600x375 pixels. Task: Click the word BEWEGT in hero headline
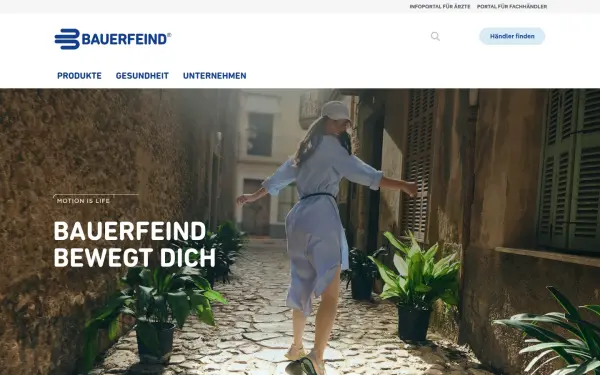103,258
